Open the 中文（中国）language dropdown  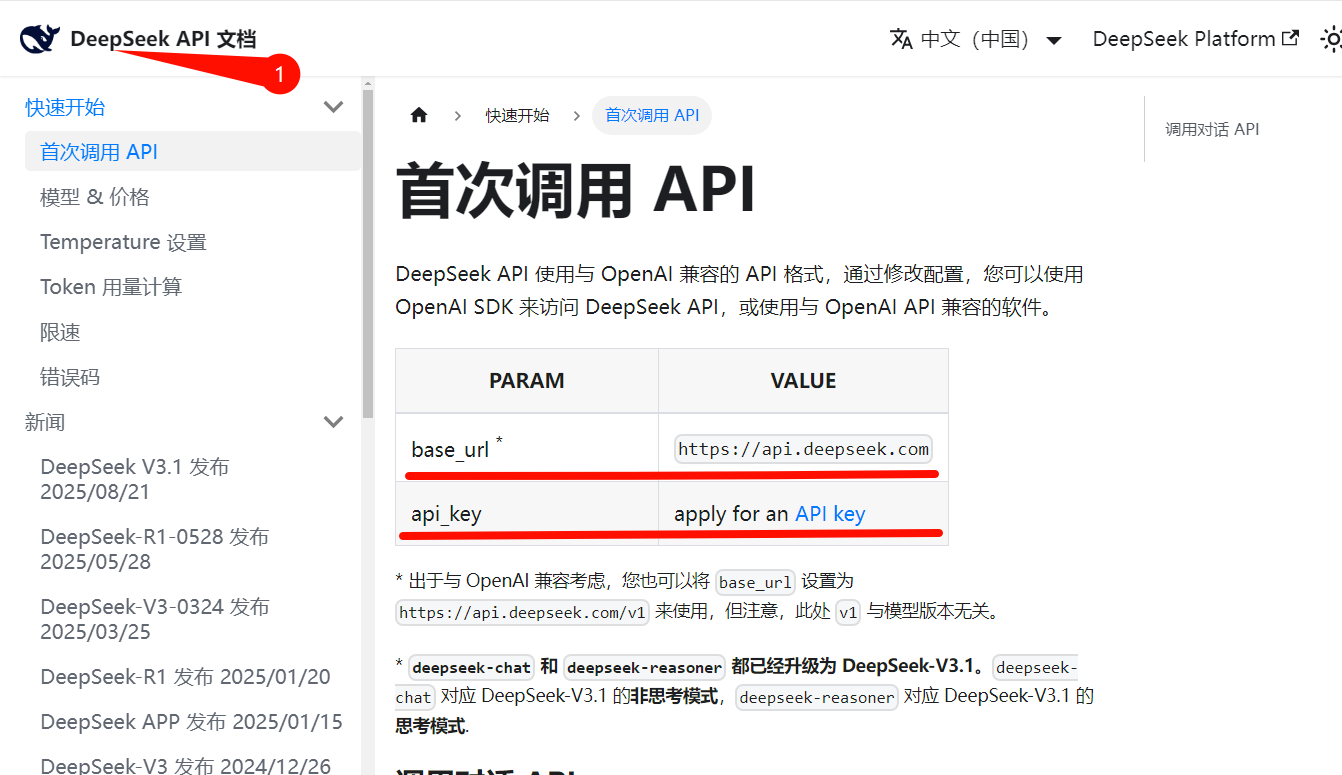tap(976, 39)
